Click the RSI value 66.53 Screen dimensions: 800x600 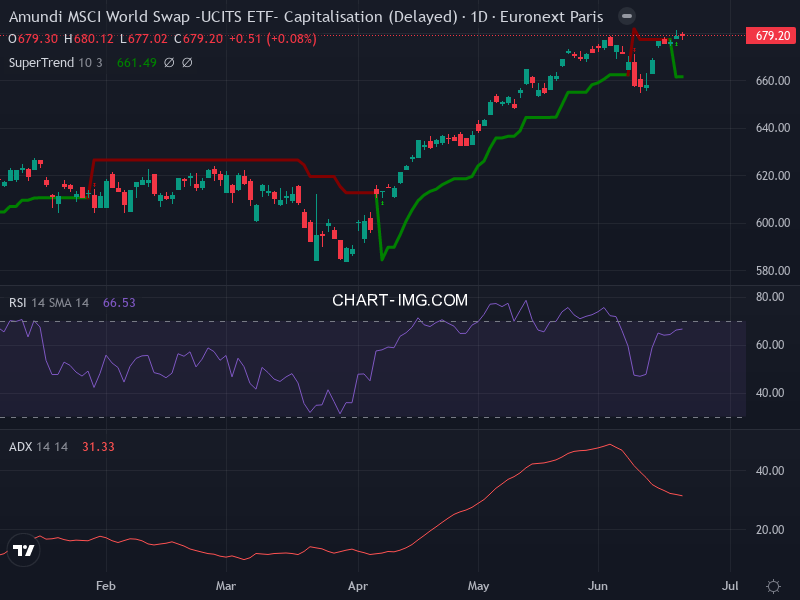[x=119, y=303]
